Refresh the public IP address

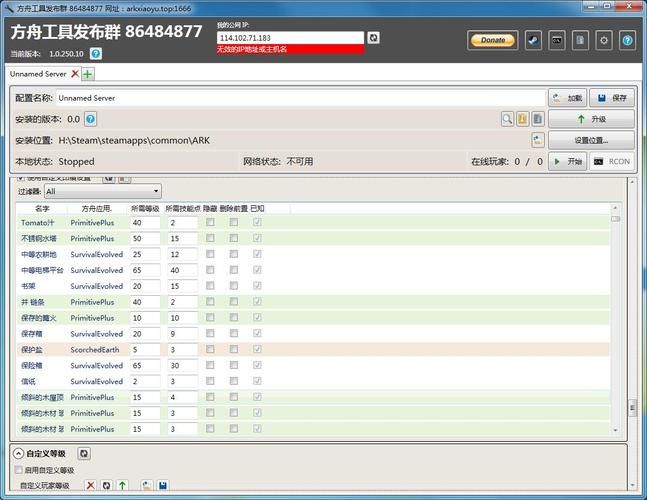coord(373,38)
